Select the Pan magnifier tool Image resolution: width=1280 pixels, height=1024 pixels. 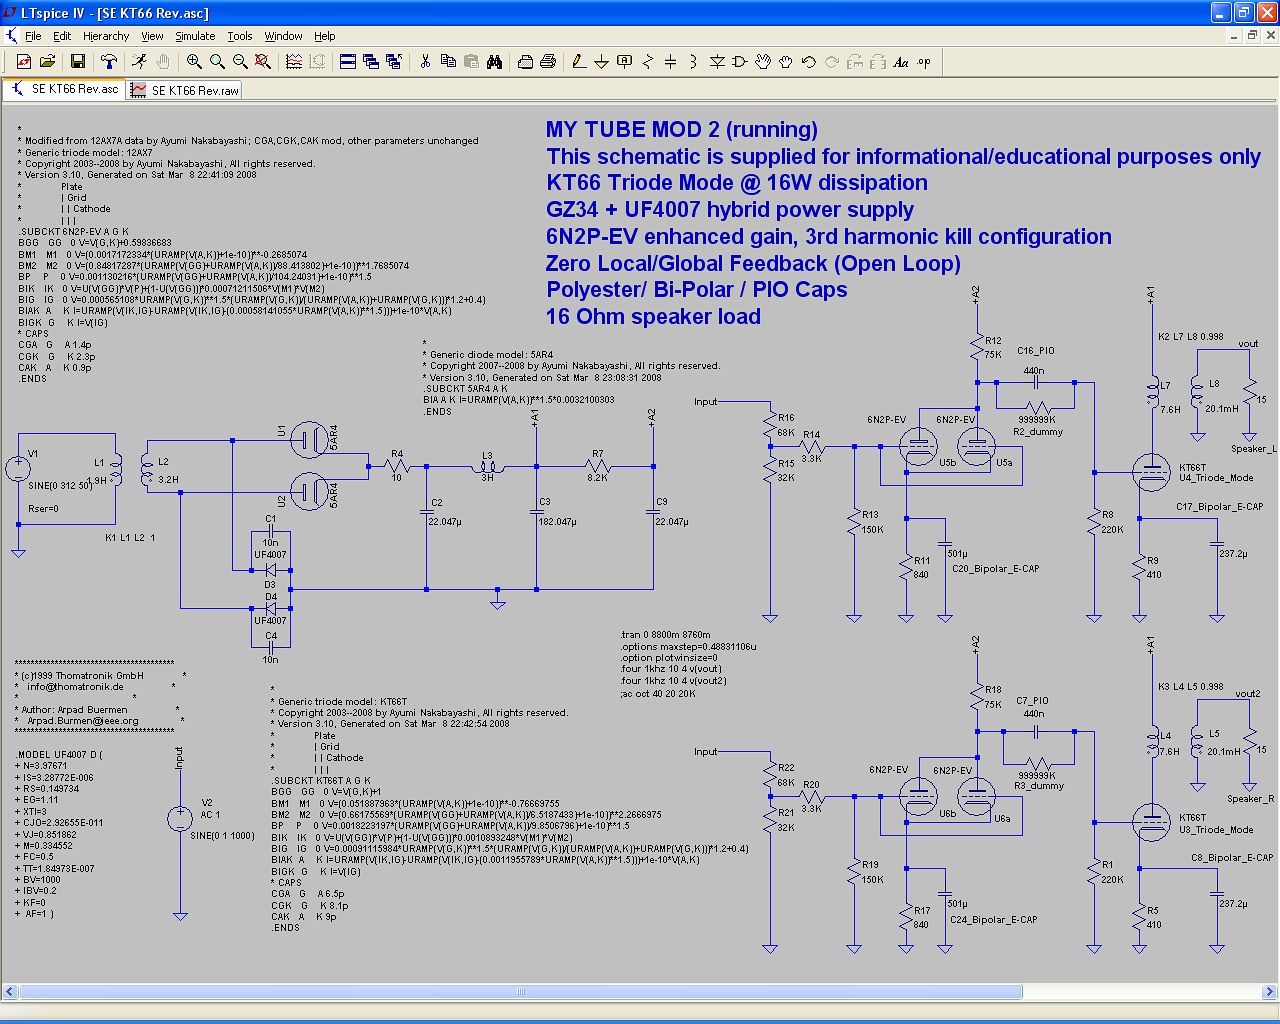(x=217, y=62)
